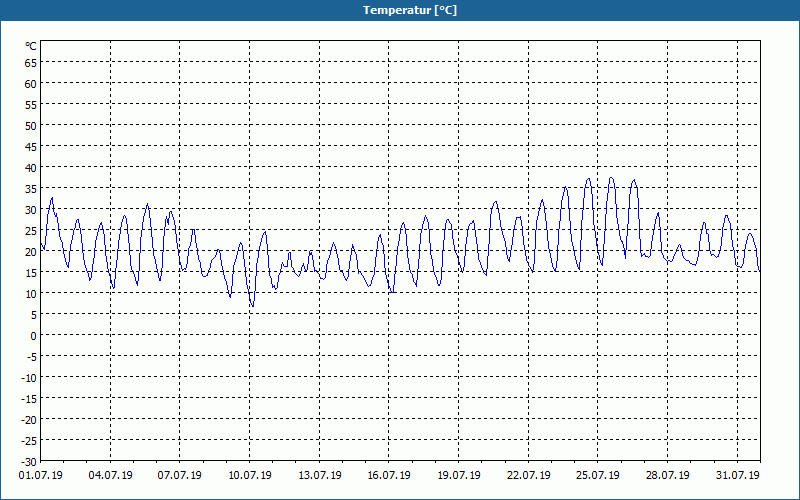This screenshot has width=800, height=500.
Task: Click the 25.07.19 date label
Action: click(598, 476)
